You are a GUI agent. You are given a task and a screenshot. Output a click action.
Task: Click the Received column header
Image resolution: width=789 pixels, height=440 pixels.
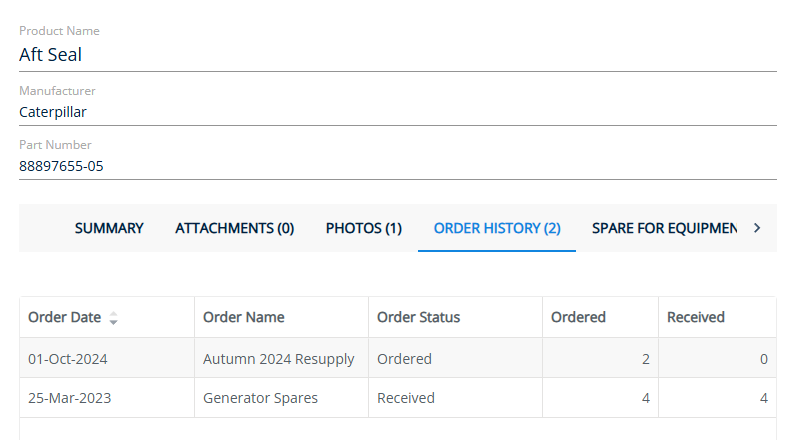[x=696, y=317]
